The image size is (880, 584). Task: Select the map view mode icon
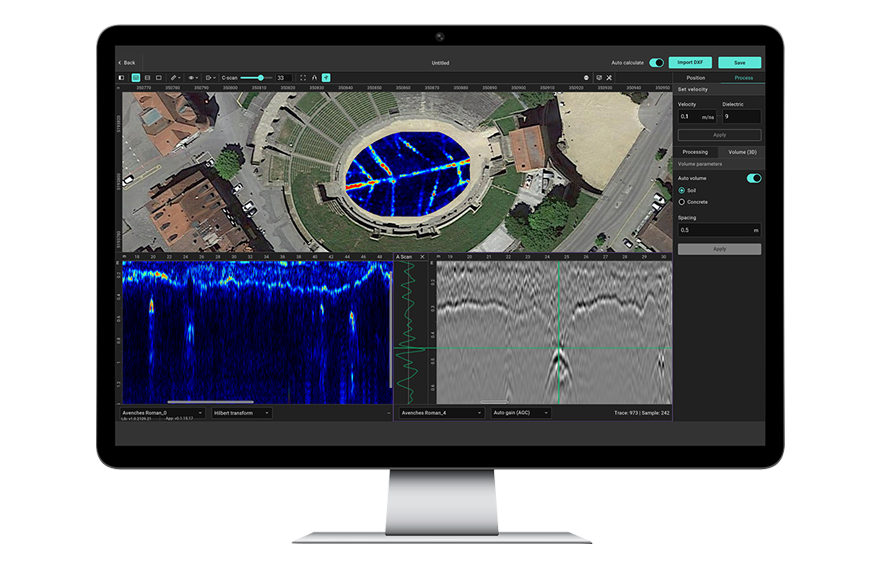click(136, 77)
